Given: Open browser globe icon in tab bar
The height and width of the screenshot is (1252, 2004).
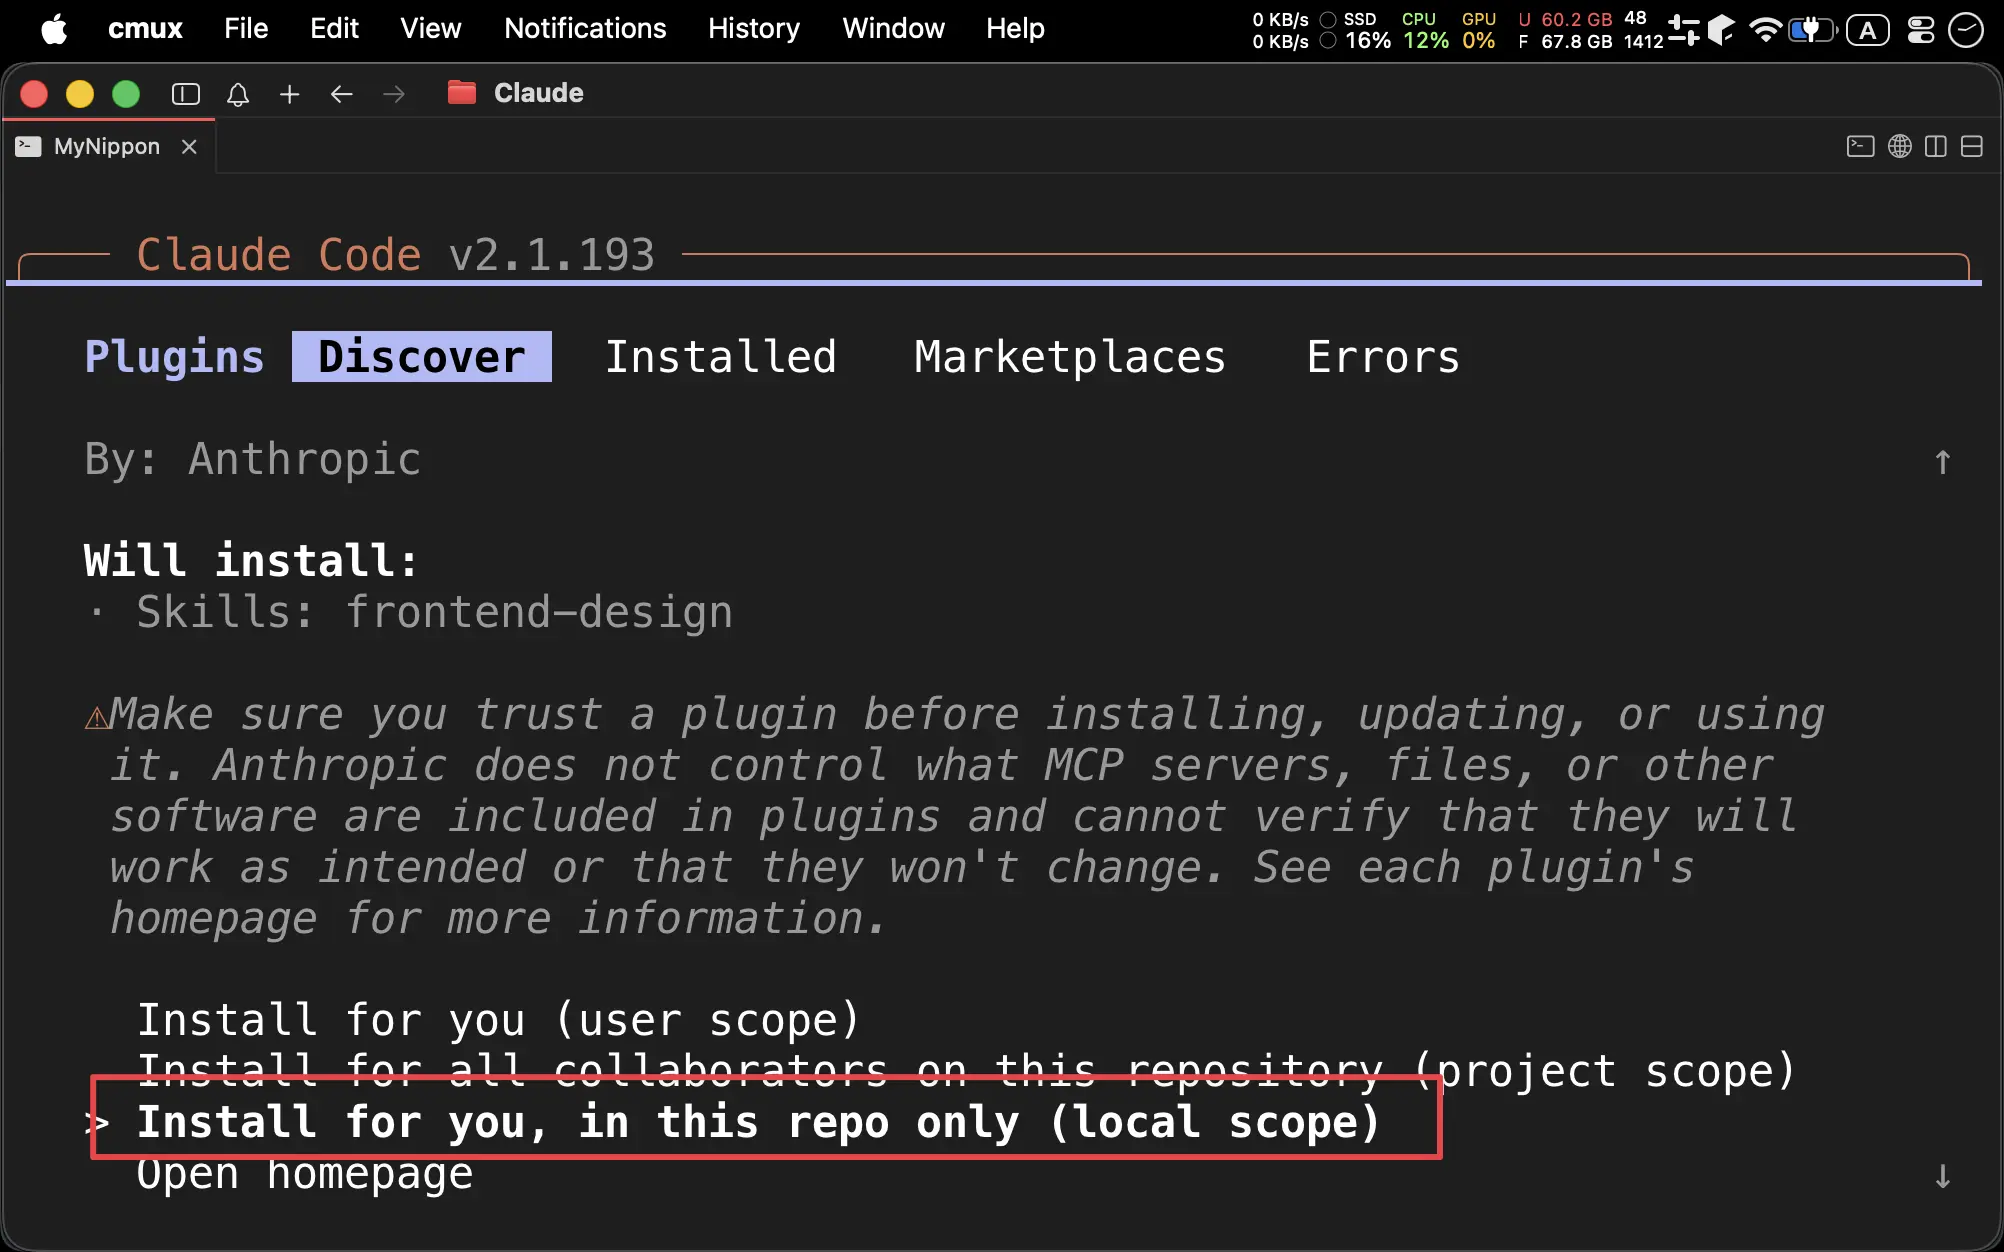Looking at the screenshot, I should pos(1900,147).
